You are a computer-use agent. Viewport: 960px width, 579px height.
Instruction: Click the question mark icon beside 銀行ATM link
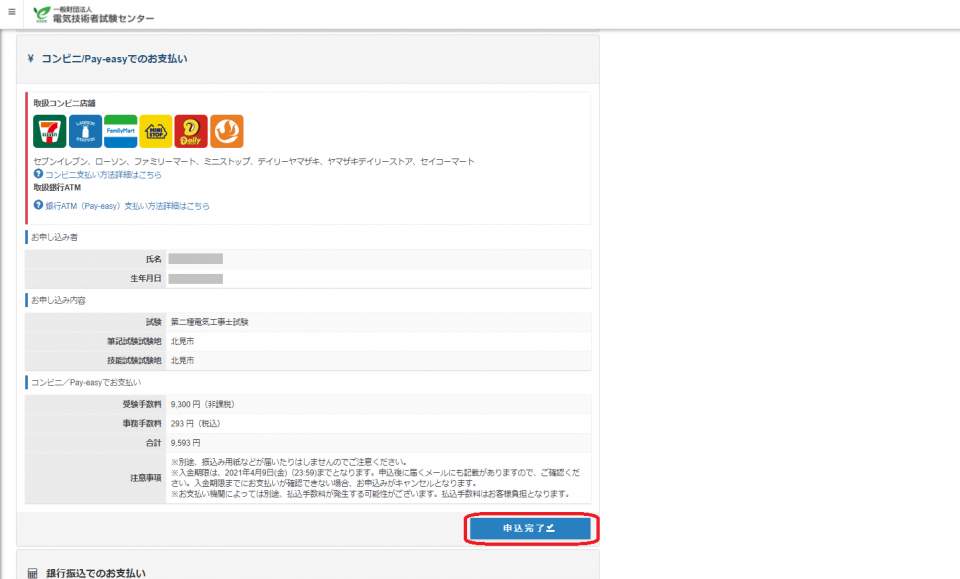[38, 205]
